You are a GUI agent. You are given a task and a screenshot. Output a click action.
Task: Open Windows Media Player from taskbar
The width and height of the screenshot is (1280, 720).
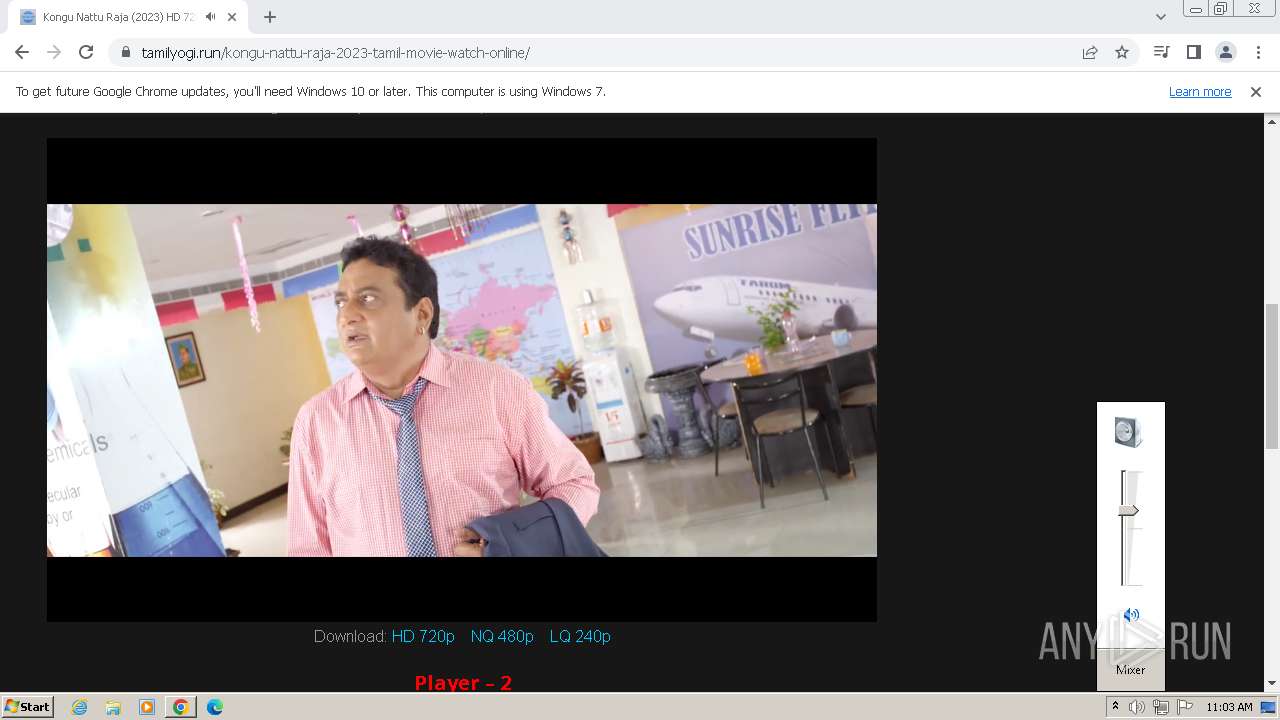(147, 707)
